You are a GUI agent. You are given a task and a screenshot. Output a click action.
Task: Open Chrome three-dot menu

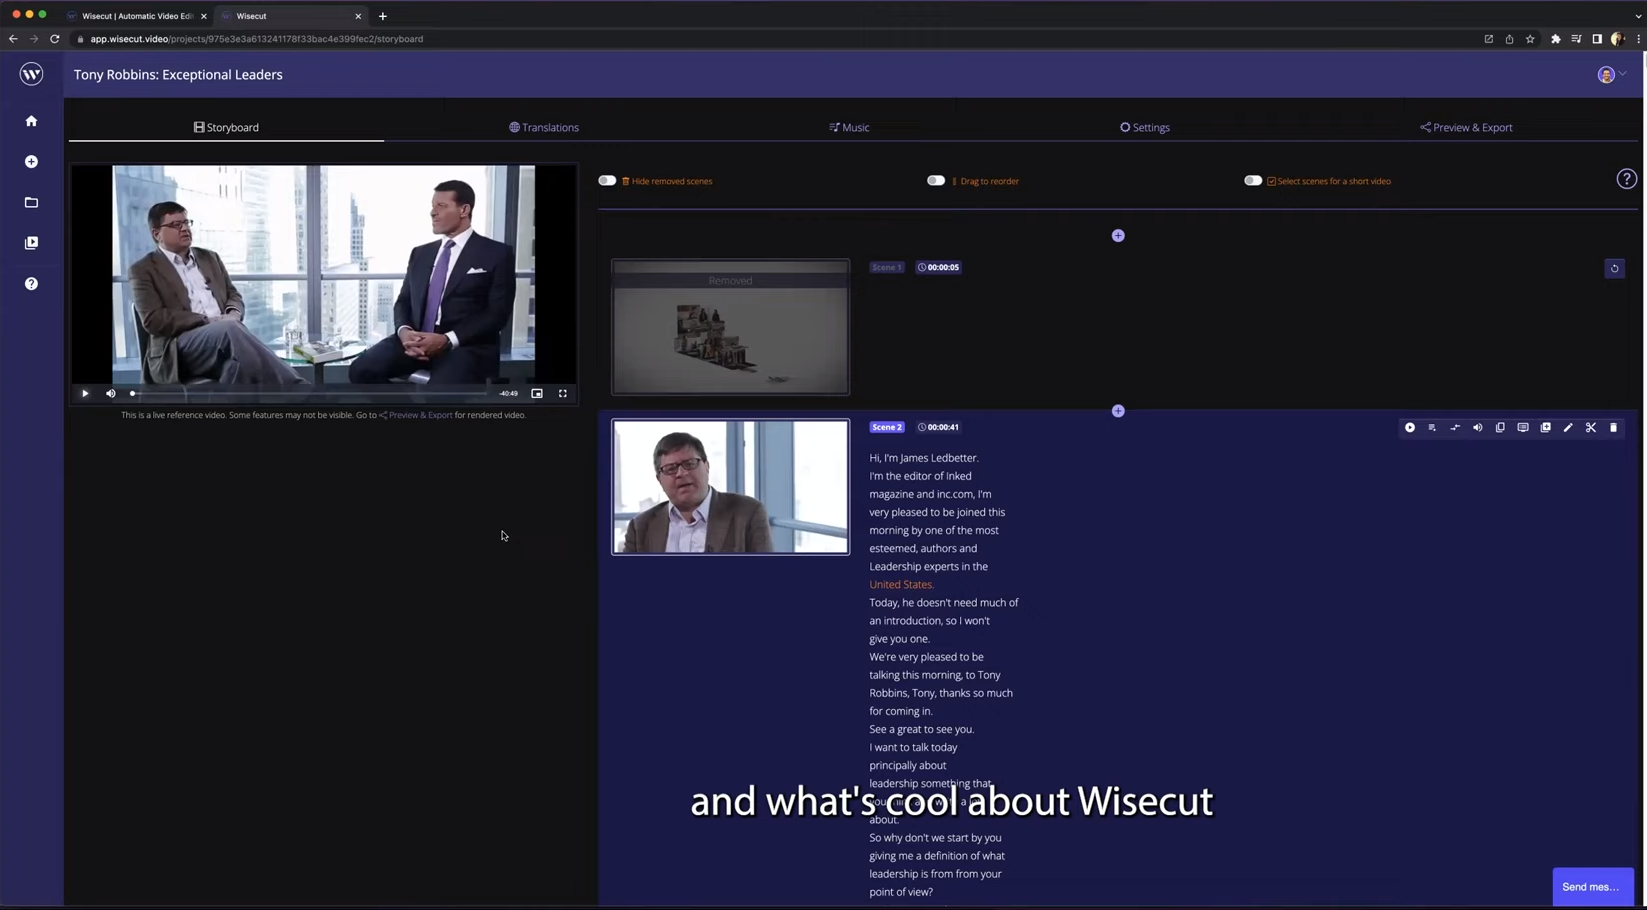[x=1638, y=39]
